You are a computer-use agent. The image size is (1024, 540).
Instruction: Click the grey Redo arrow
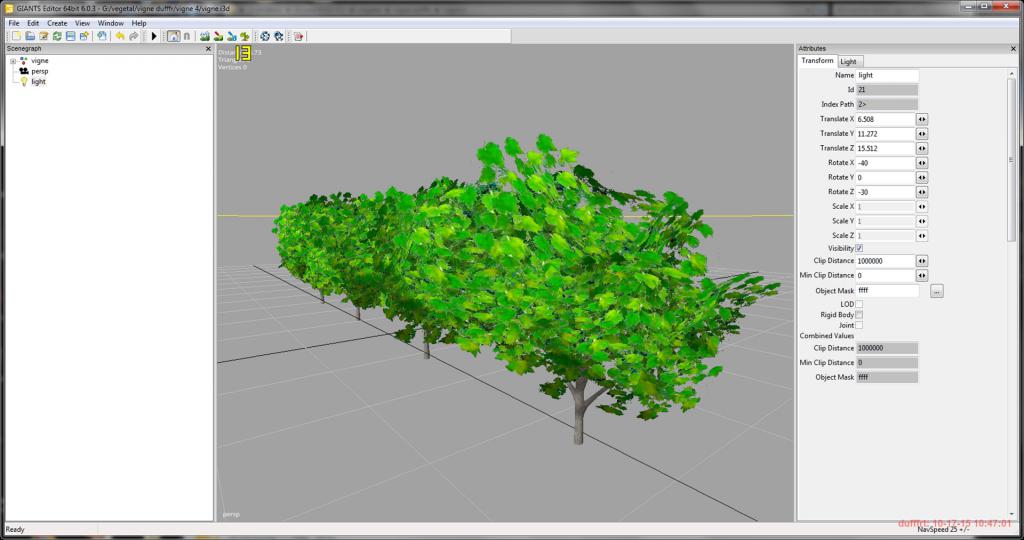pos(133,37)
